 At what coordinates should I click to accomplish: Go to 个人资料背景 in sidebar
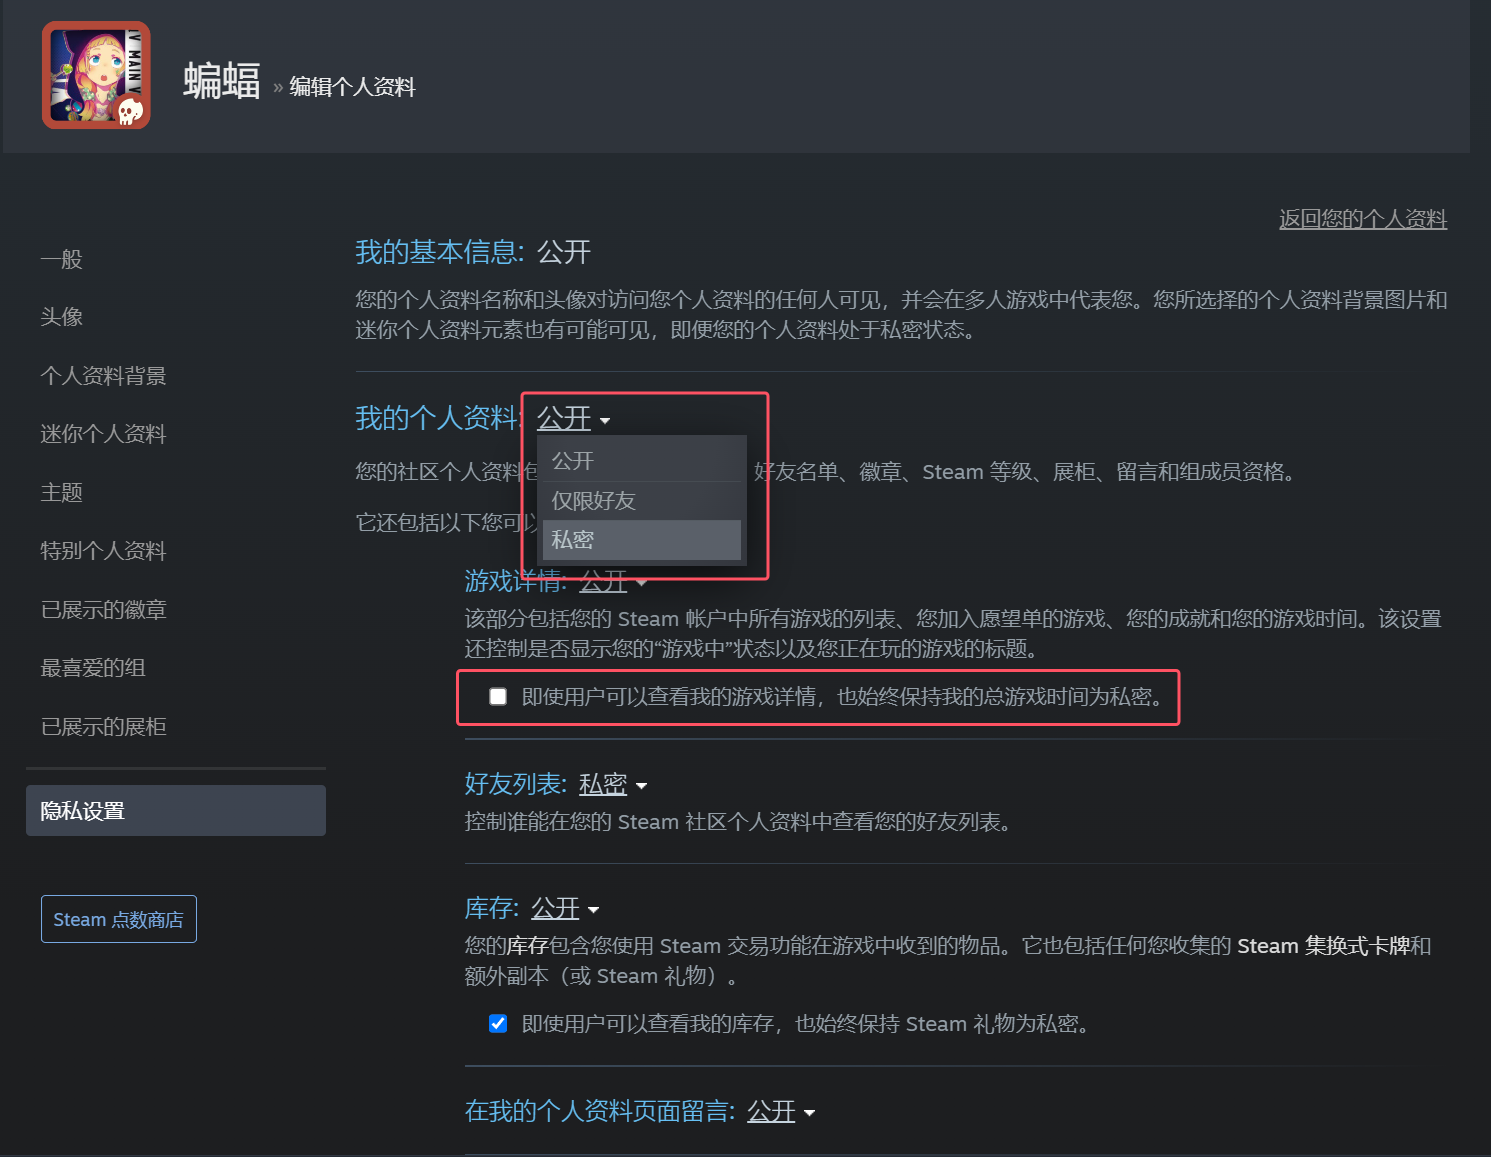click(x=103, y=376)
